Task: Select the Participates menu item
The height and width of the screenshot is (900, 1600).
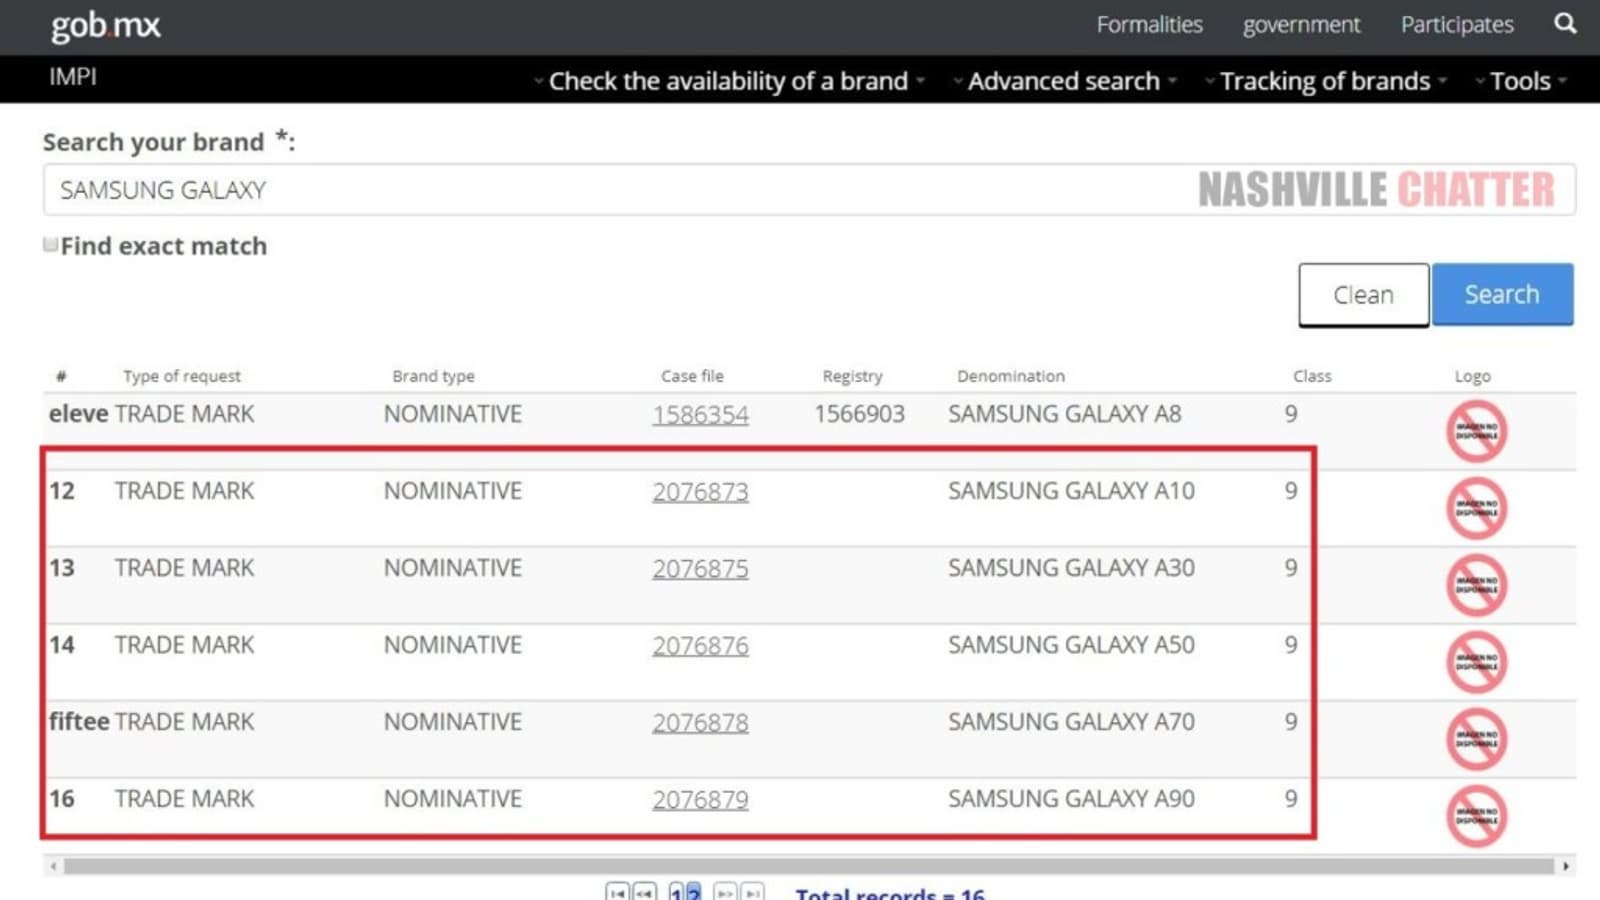Action: [x=1457, y=25]
